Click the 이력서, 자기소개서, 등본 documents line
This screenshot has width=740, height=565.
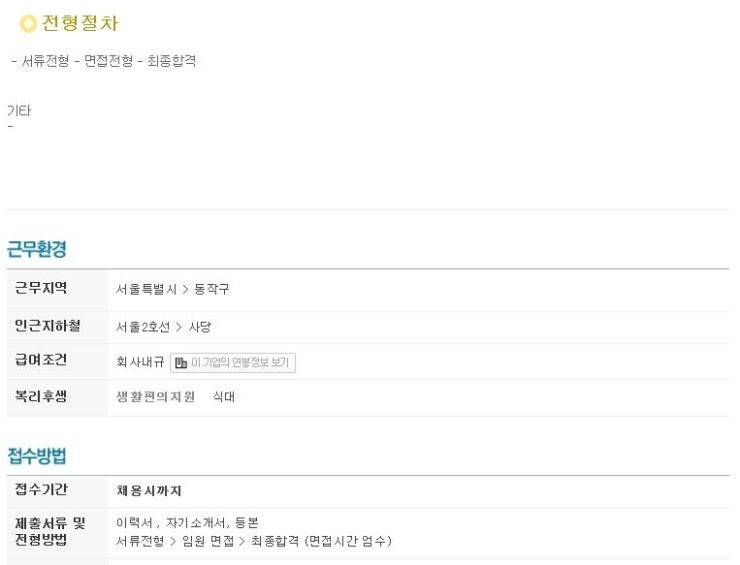coord(187,523)
